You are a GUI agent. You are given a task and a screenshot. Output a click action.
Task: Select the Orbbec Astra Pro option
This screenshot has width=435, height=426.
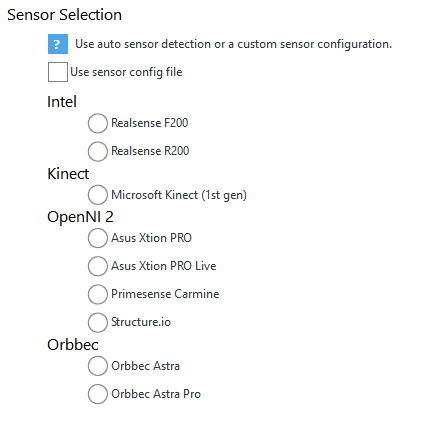[x=98, y=394]
